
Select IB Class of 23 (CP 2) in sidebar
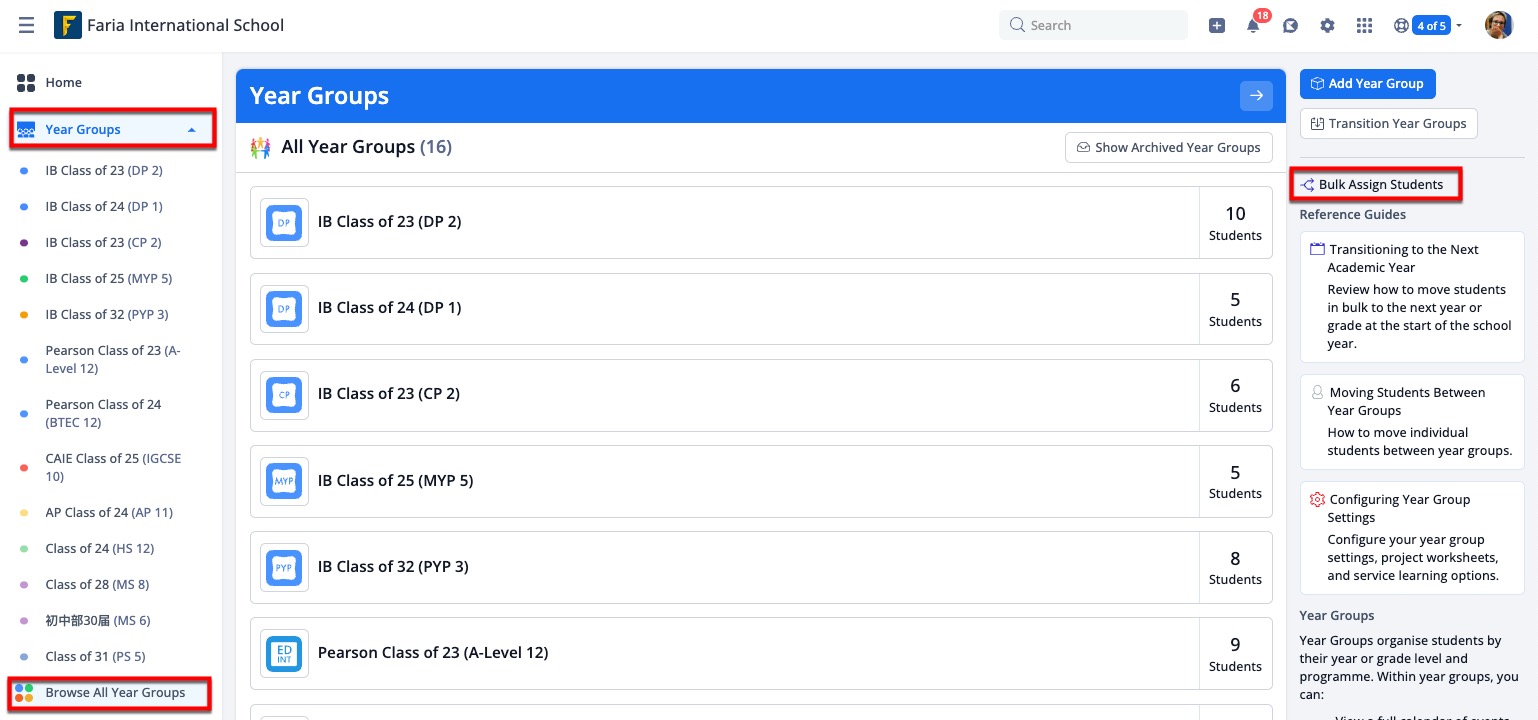[104, 242]
